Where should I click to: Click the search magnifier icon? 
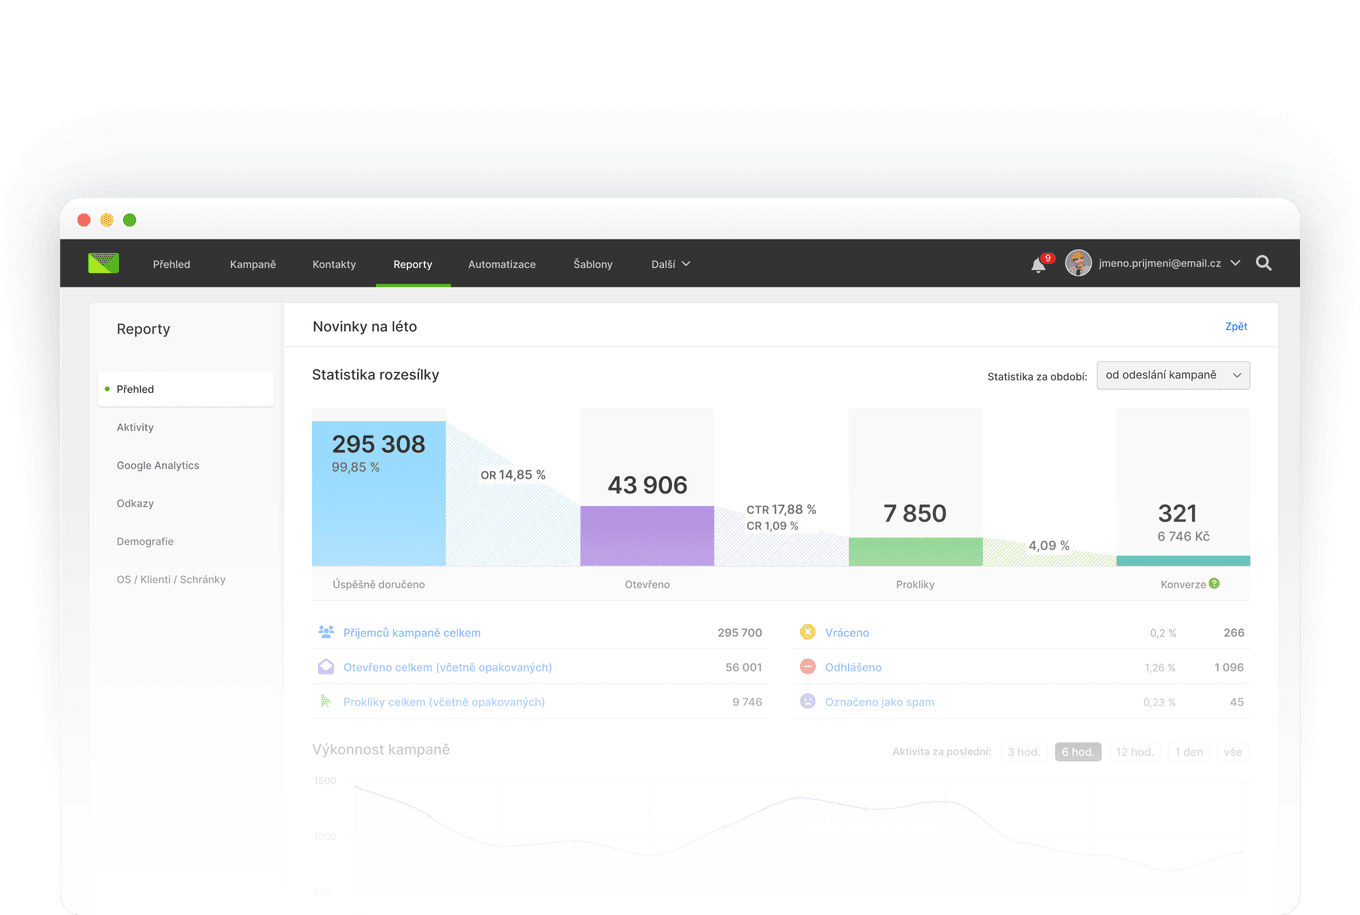point(1264,263)
